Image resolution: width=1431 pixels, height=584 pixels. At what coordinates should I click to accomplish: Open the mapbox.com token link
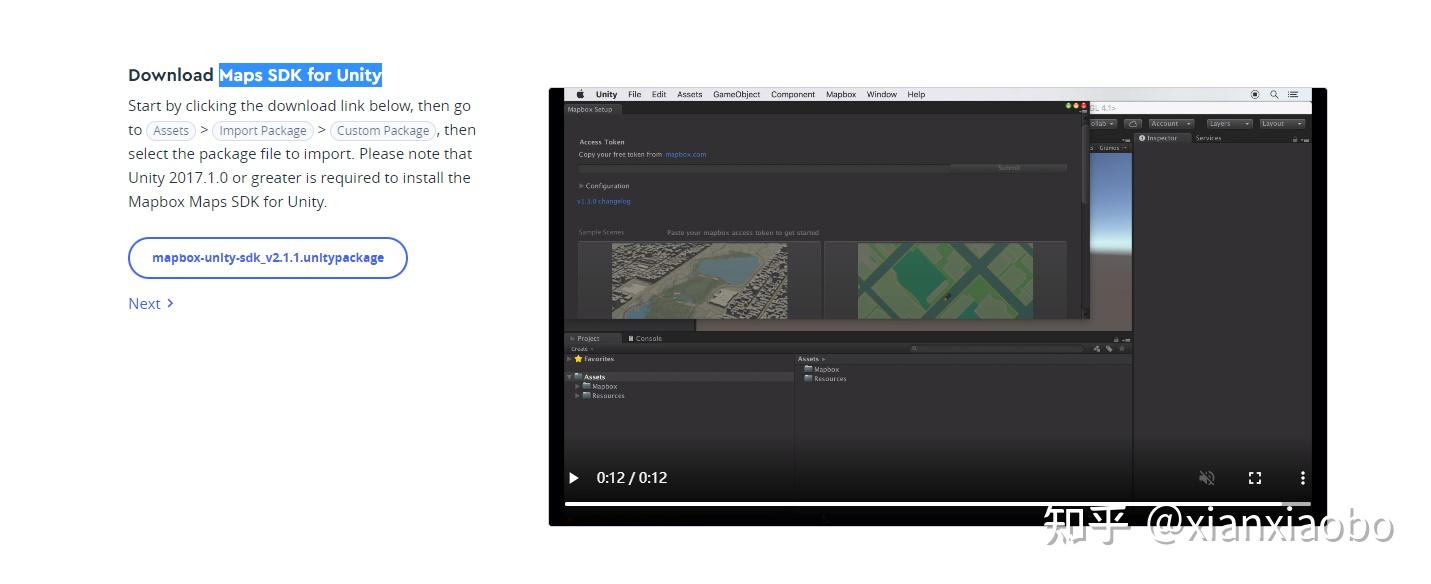[x=686, y=155]
